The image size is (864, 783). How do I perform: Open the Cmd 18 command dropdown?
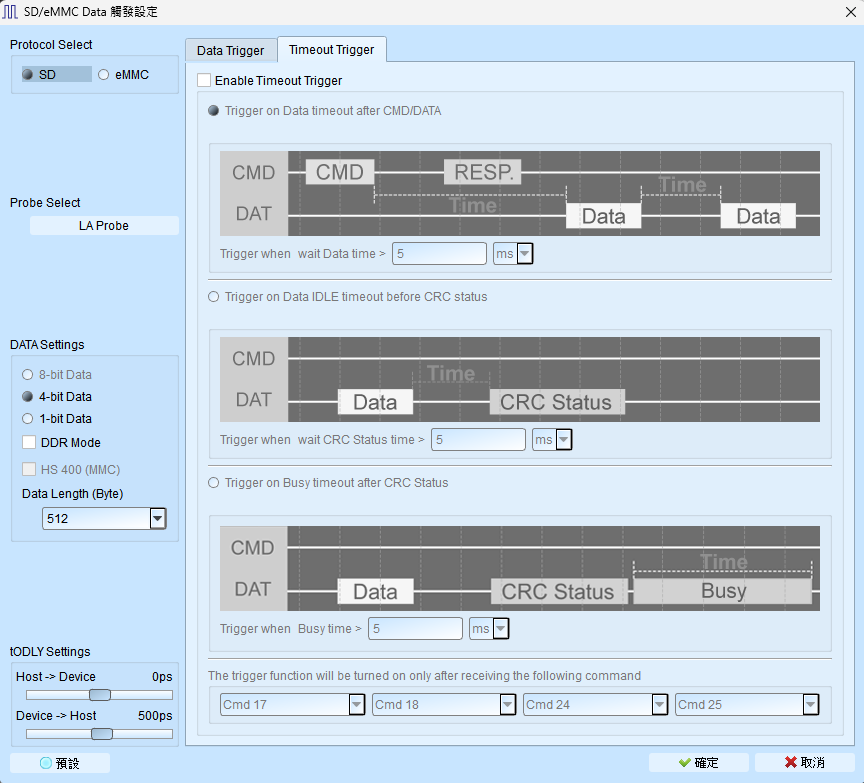[x=444, y=704]
